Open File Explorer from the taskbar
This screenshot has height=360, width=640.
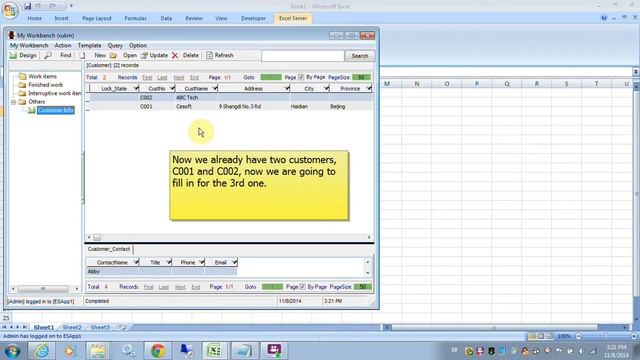[x=98, y=351]
